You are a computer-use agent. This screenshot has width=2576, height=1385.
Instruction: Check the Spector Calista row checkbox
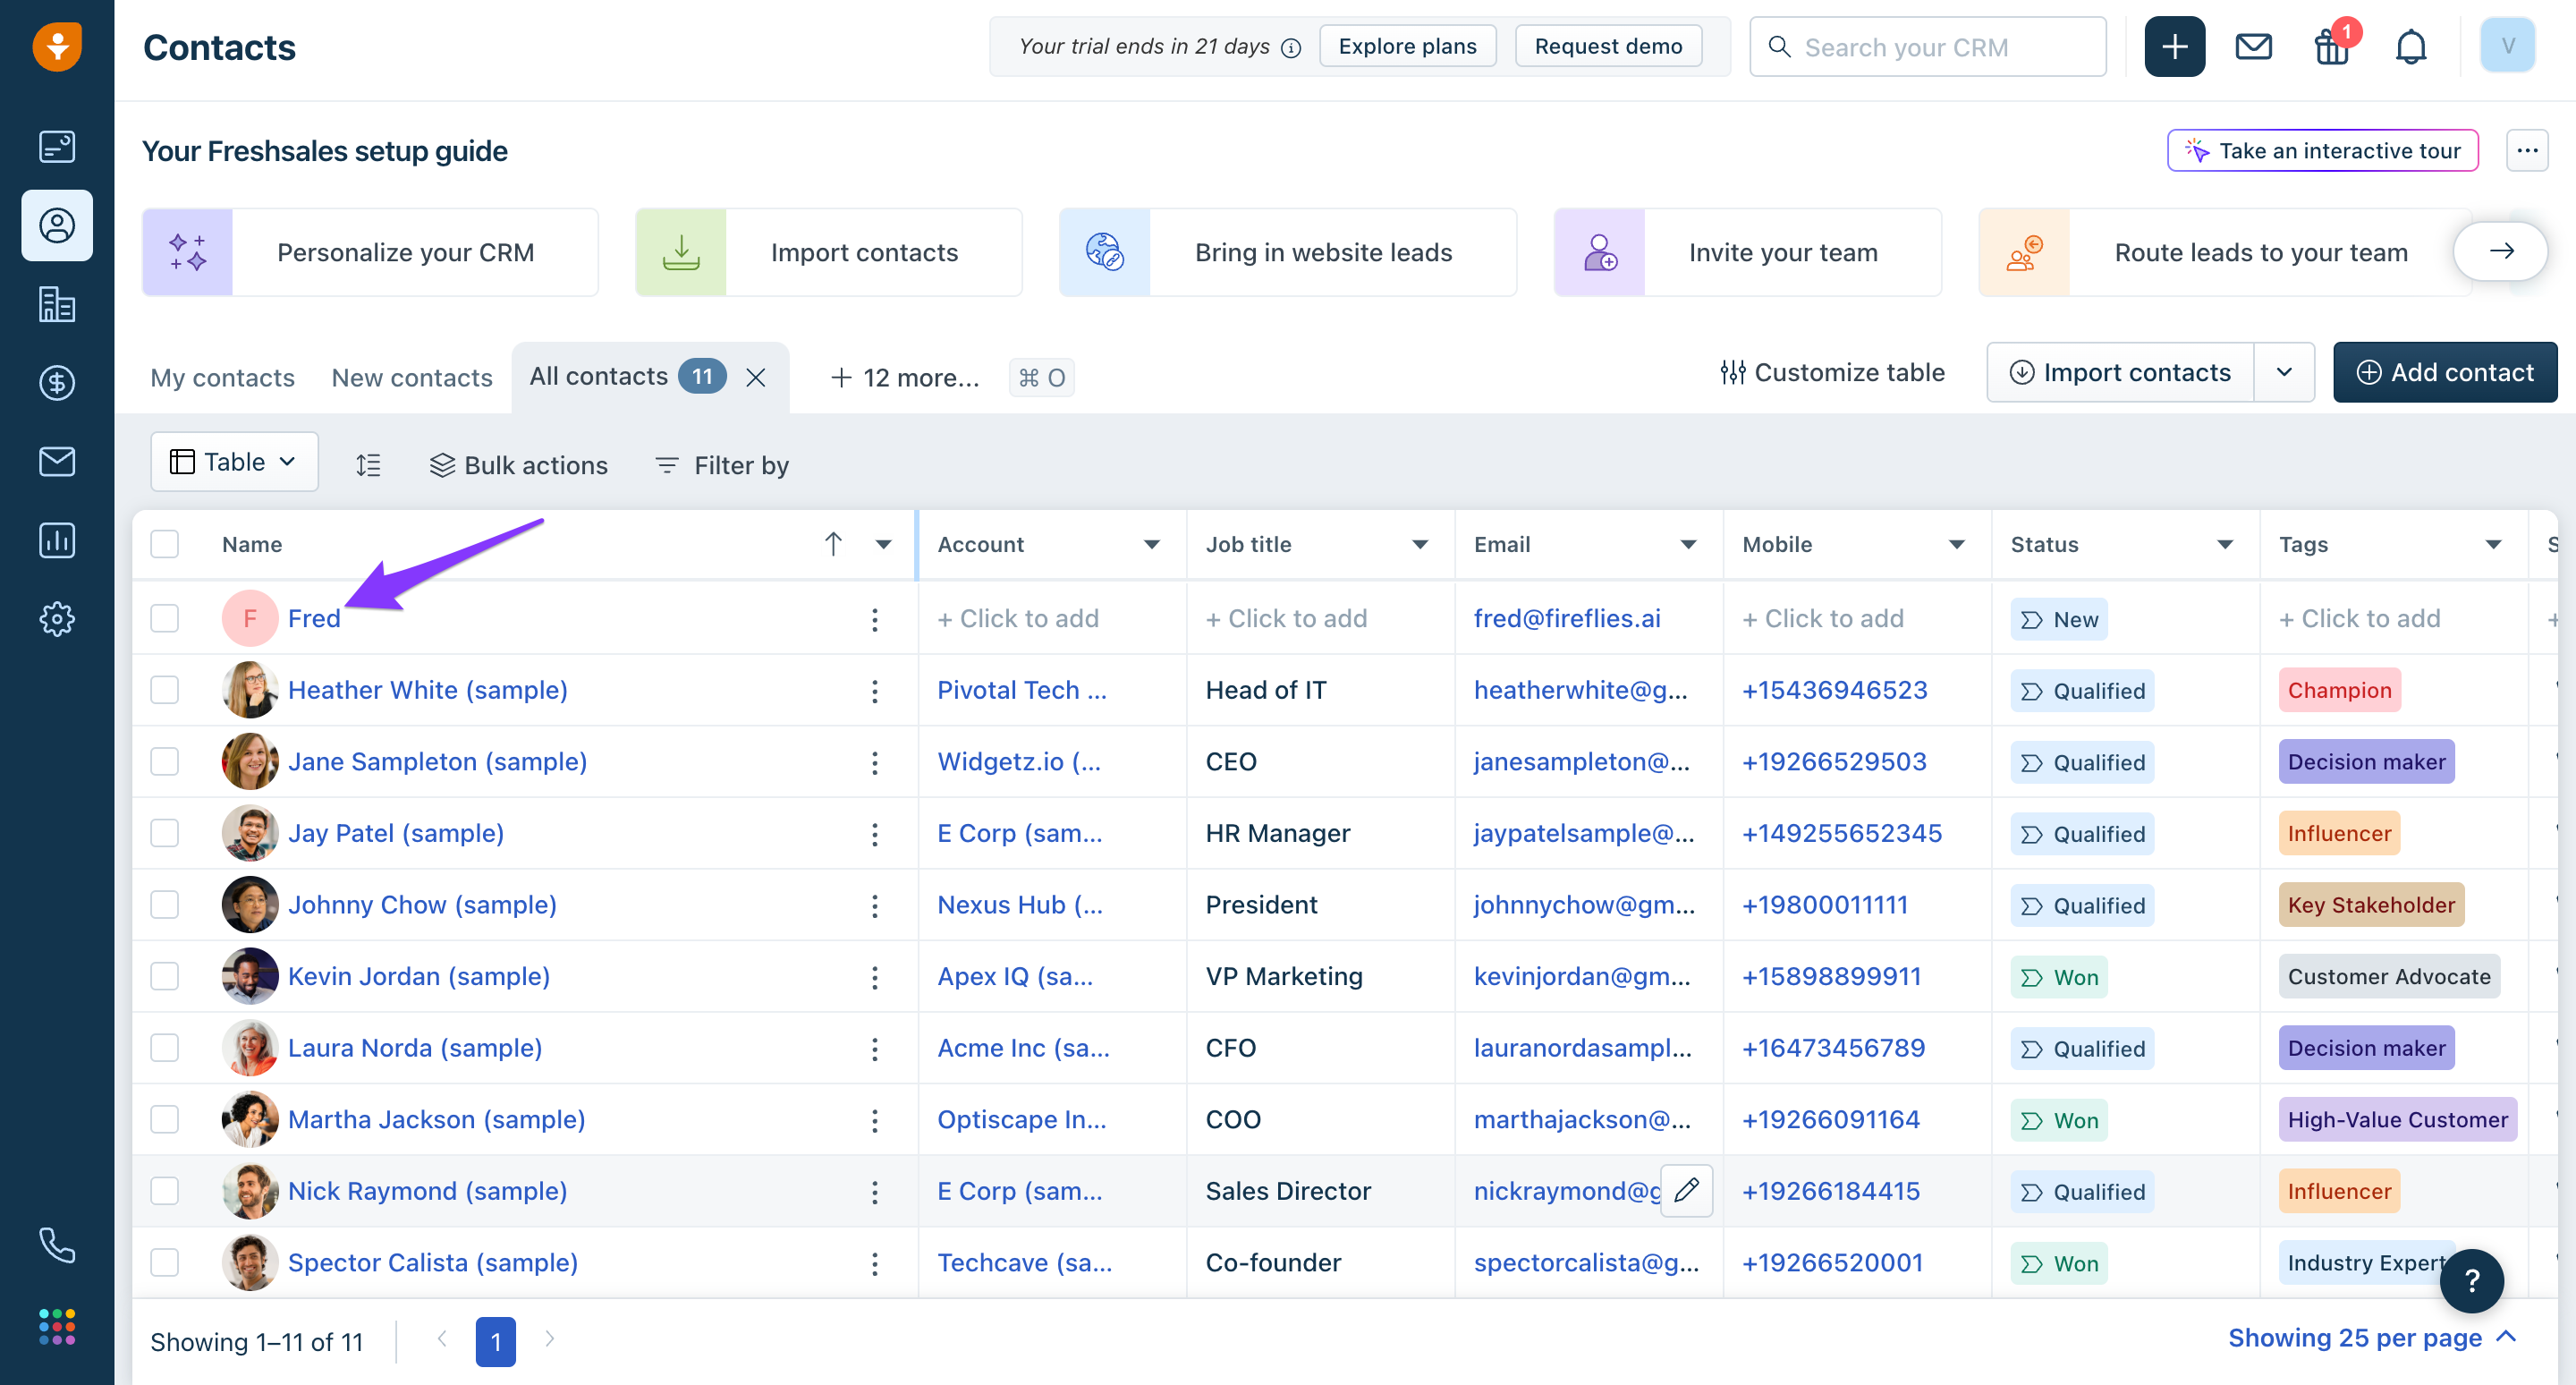[x=165, y=1262]
